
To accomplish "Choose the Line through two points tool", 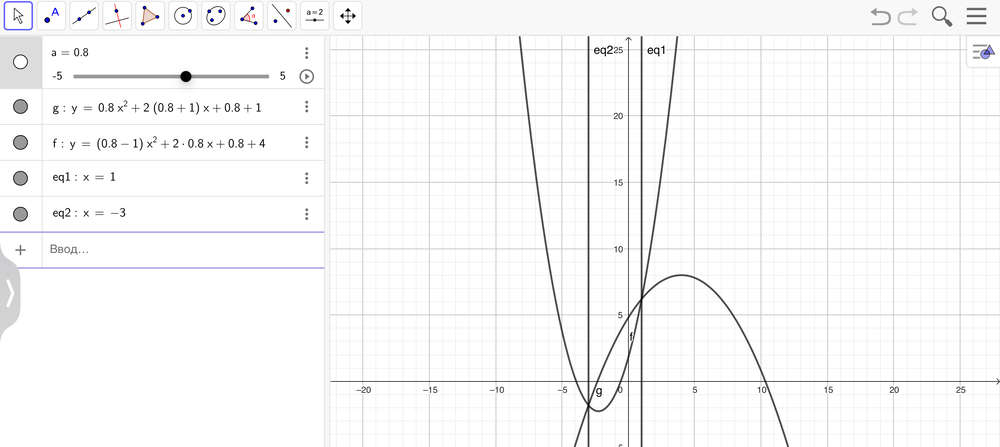I will 84,16.
